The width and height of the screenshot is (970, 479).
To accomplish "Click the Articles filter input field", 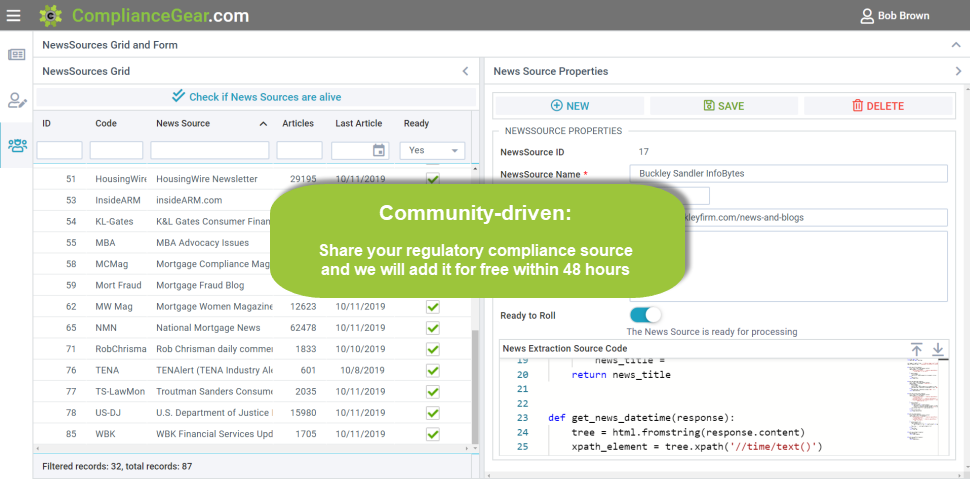I will click(x=299, y=150).
